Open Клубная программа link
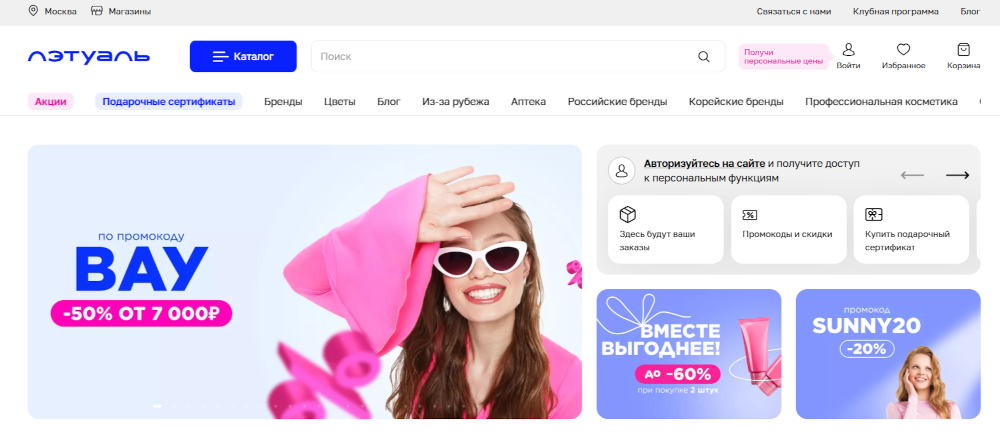 coord(895,11)
